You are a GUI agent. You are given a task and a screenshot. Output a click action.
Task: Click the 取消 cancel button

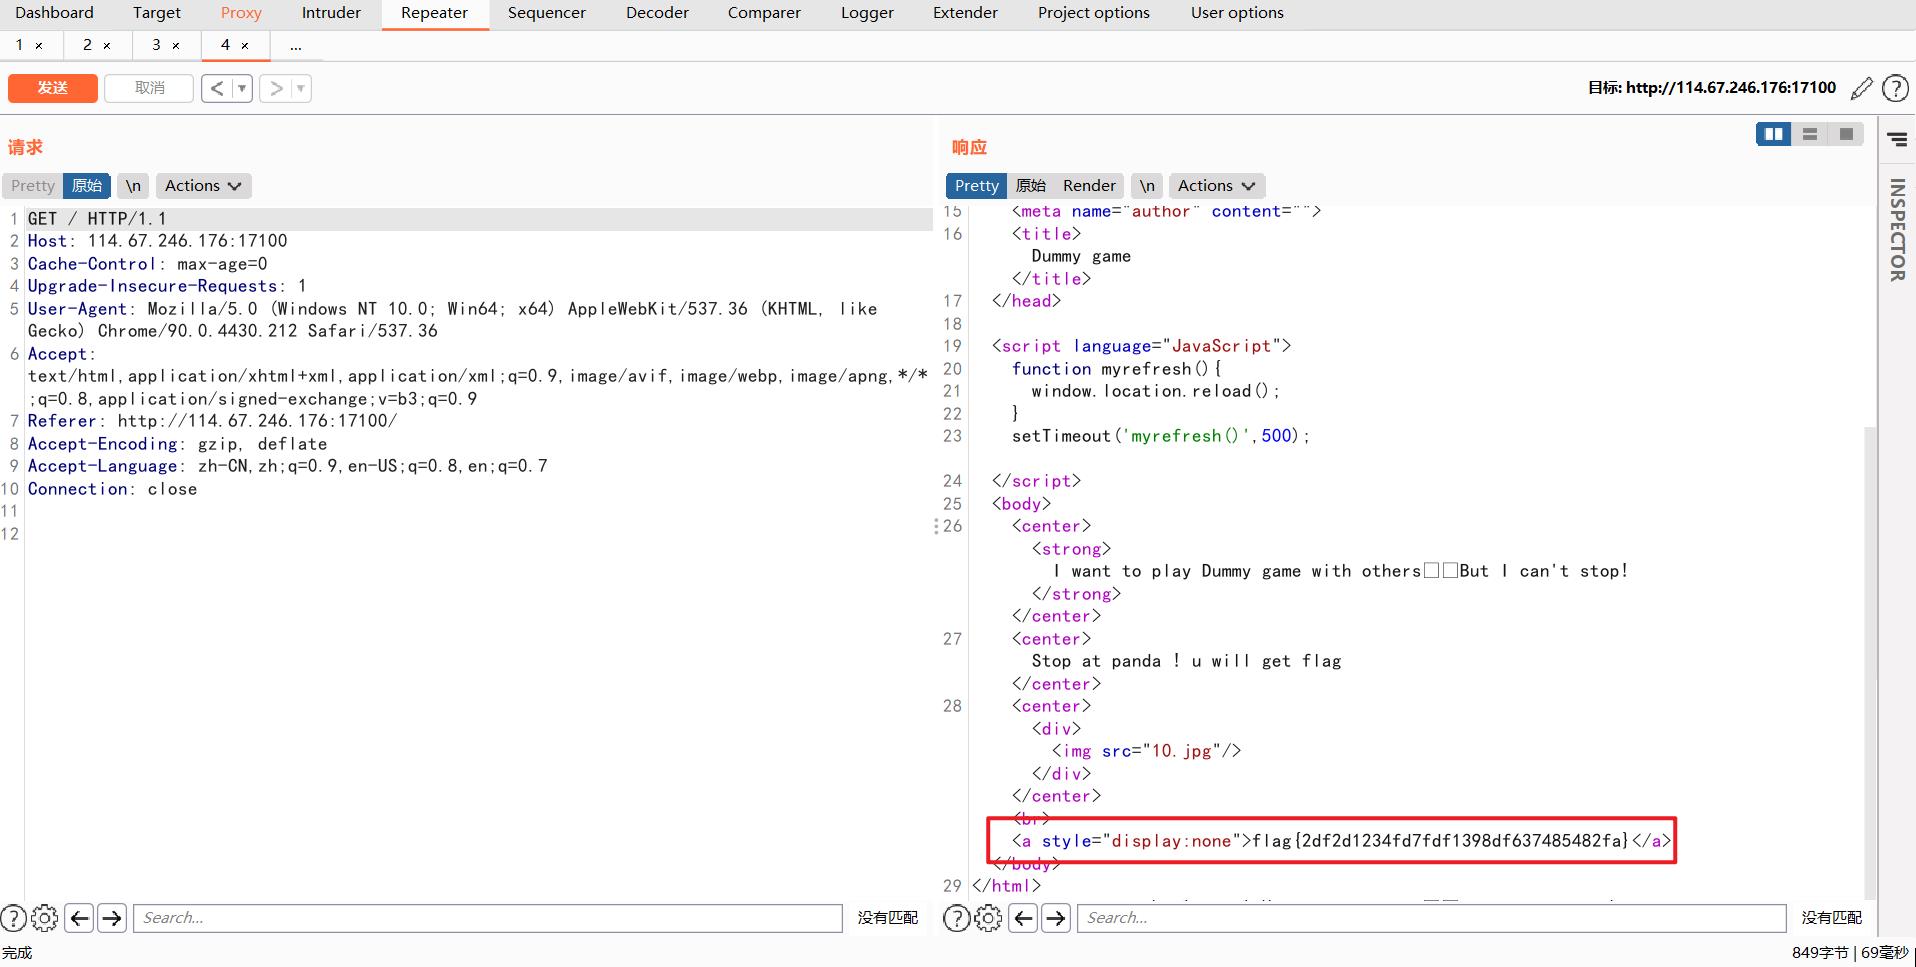149,88
